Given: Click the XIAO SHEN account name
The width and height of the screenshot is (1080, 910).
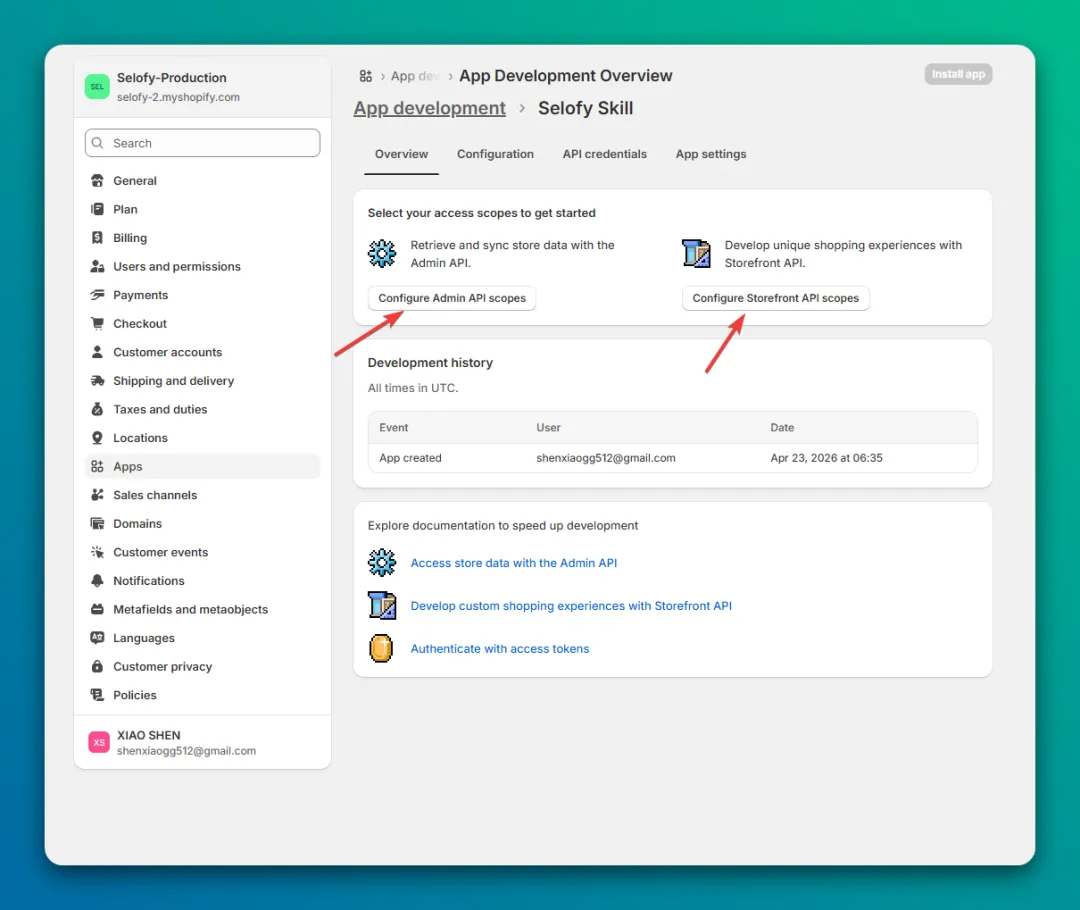Looking at the screenshot, I should [x=149, y=735].
